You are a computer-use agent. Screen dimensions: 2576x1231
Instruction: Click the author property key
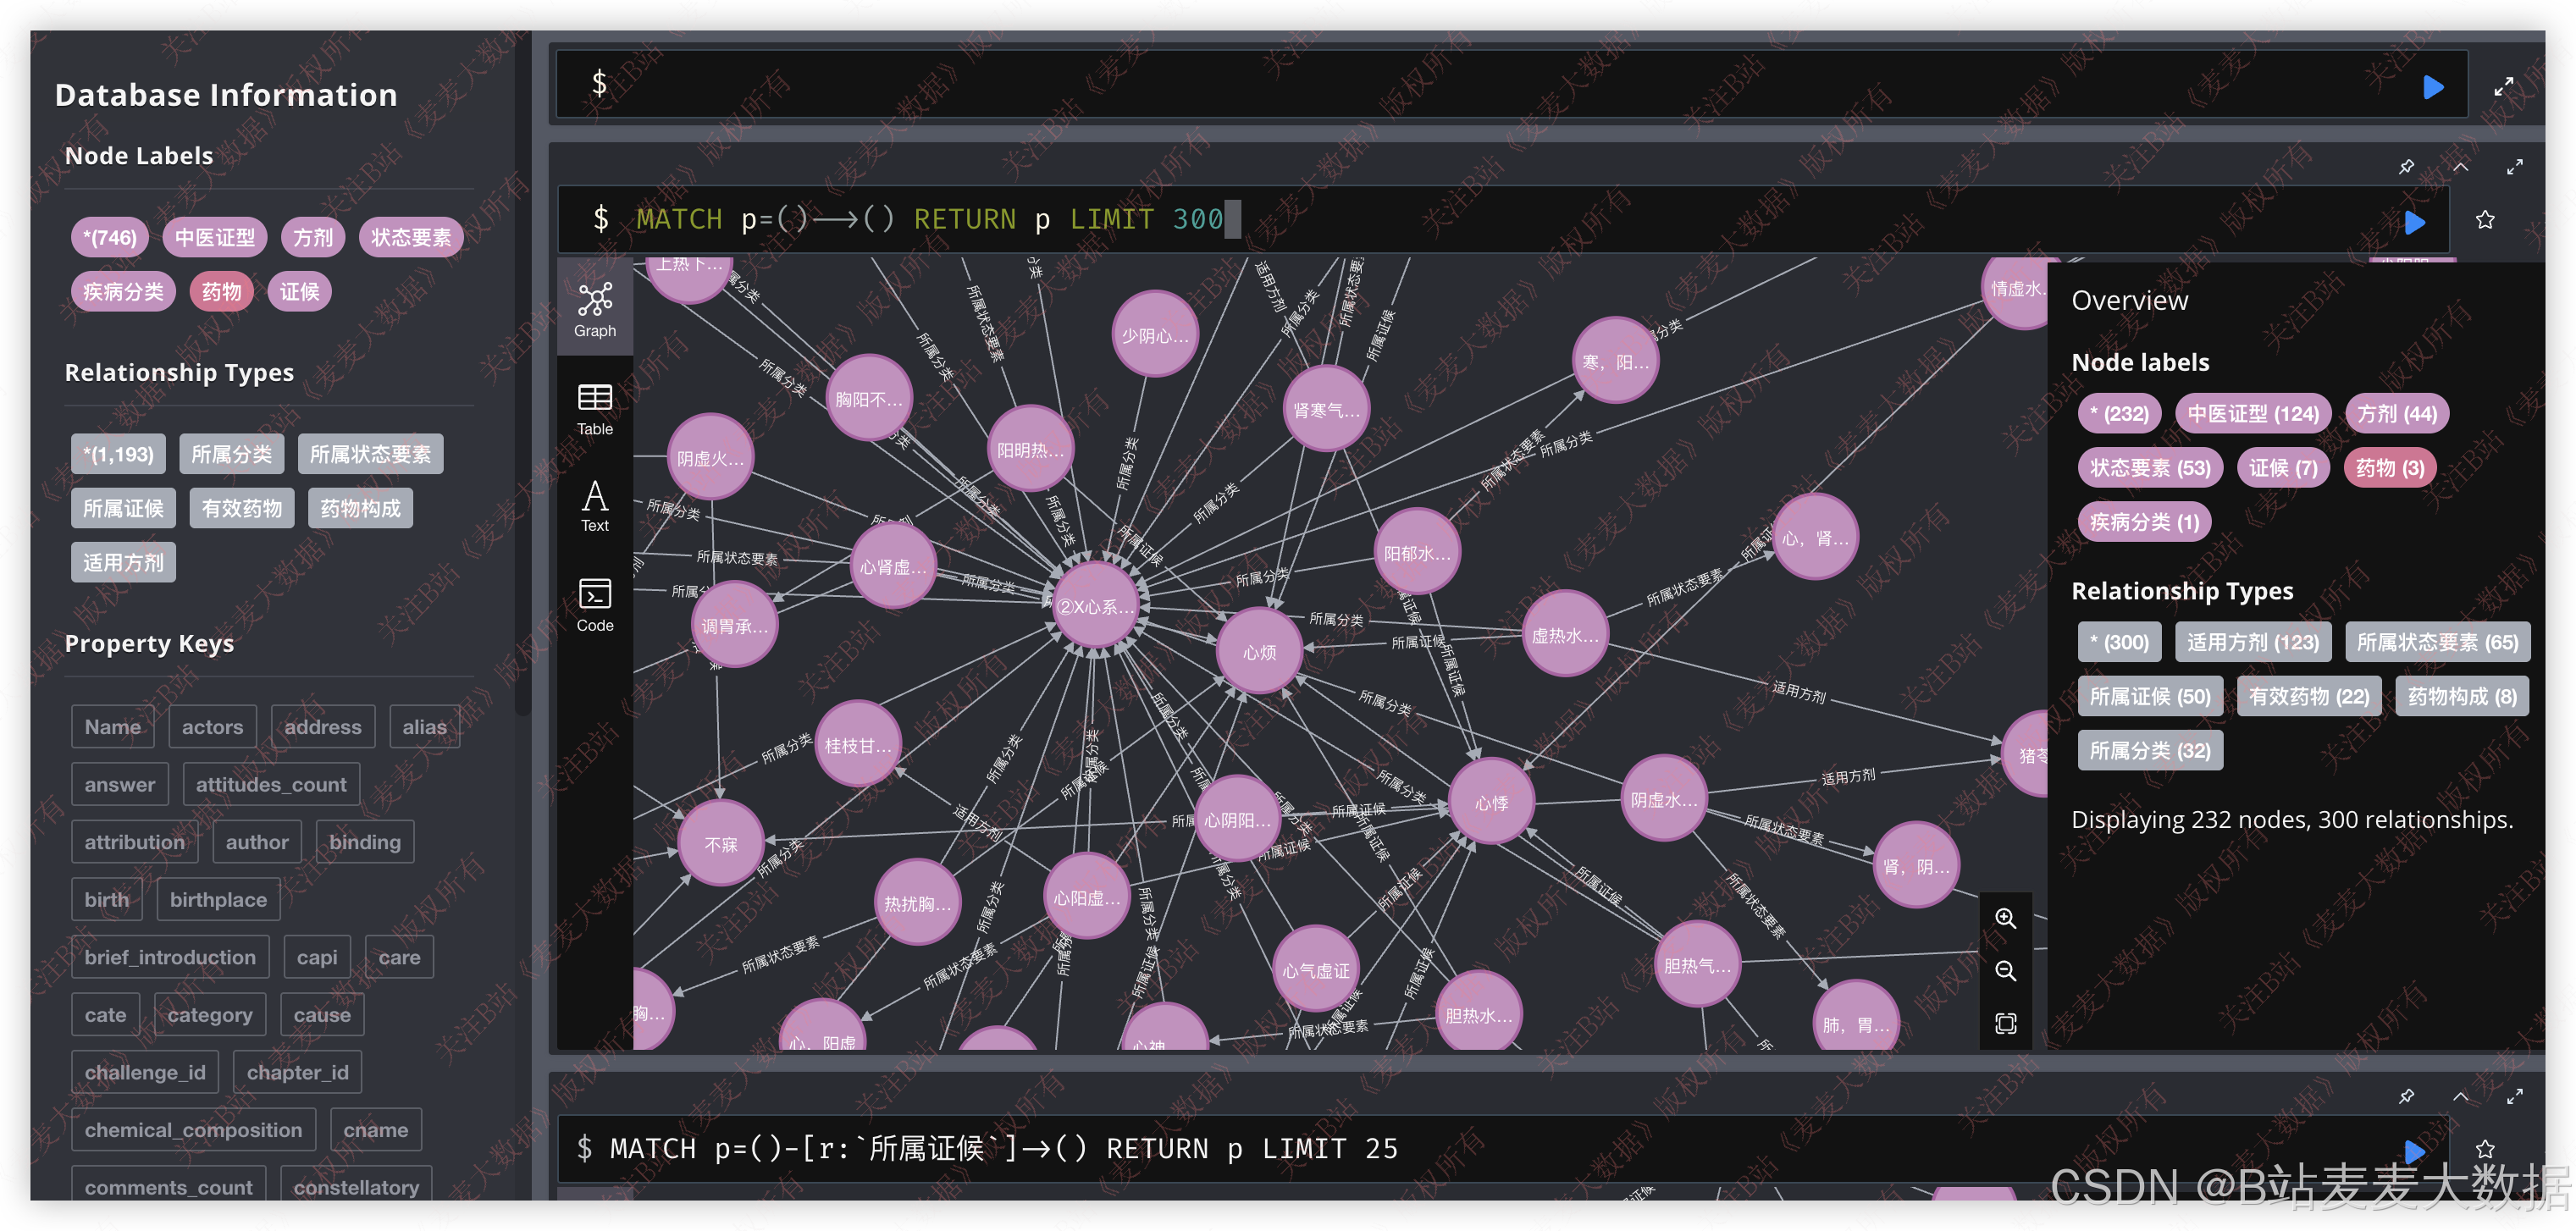coord(257,842)
